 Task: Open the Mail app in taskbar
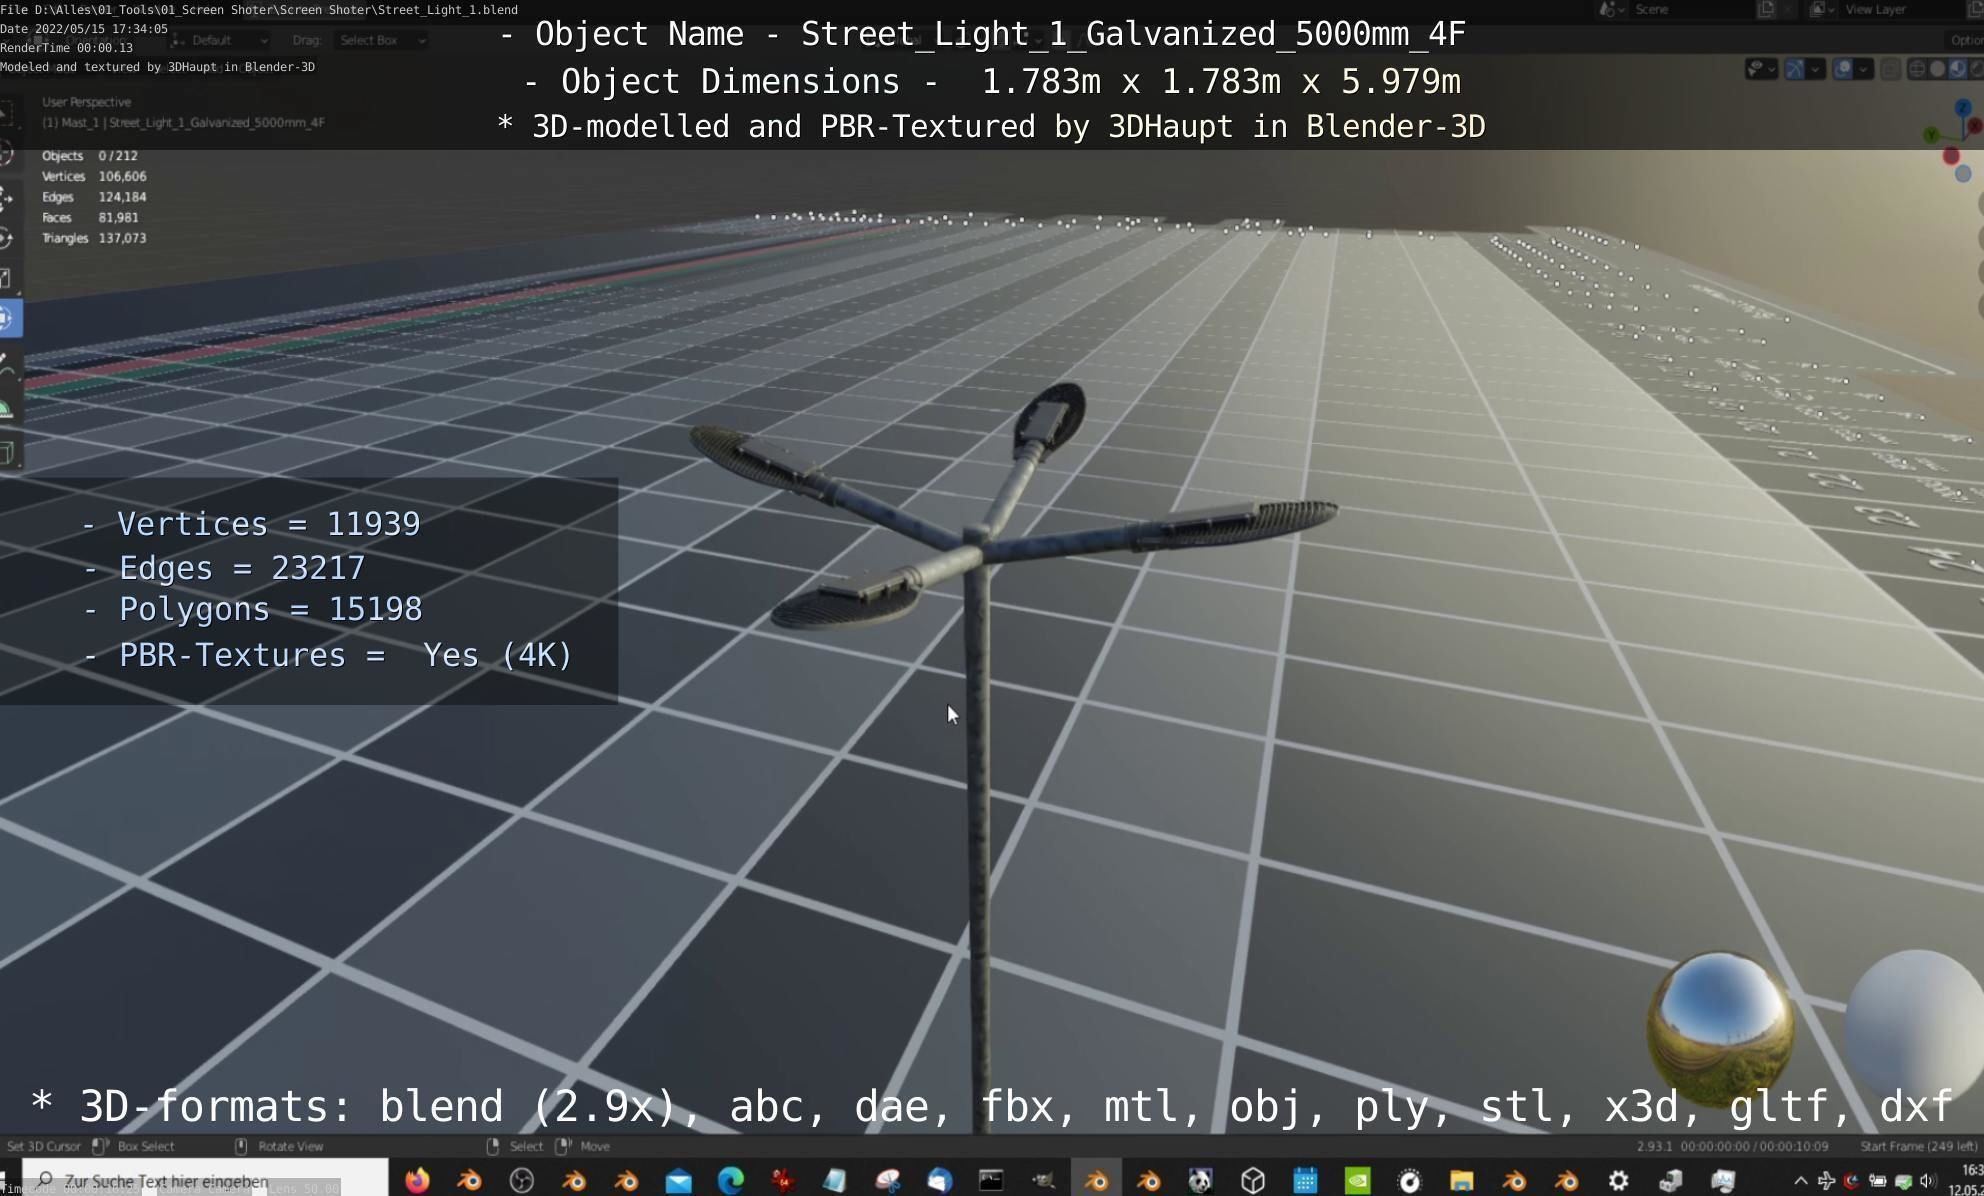(x=679, y=1181)
